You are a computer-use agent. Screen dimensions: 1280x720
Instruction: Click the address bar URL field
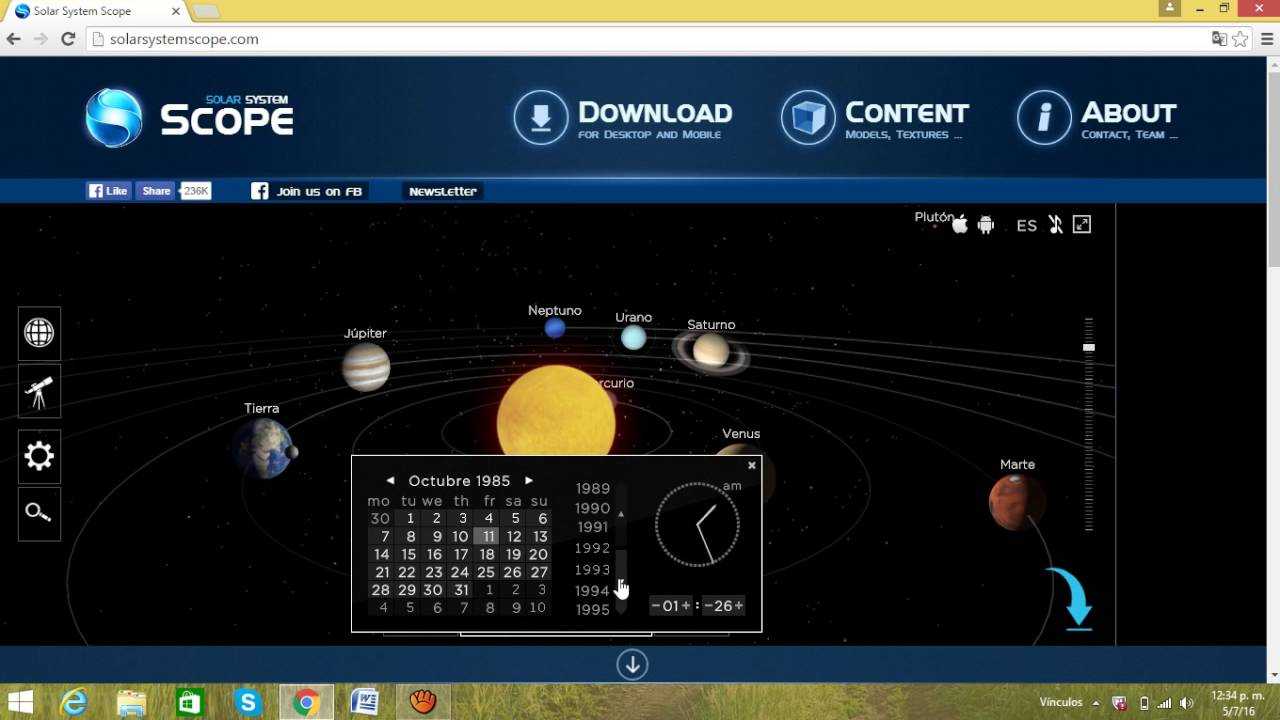645,39
